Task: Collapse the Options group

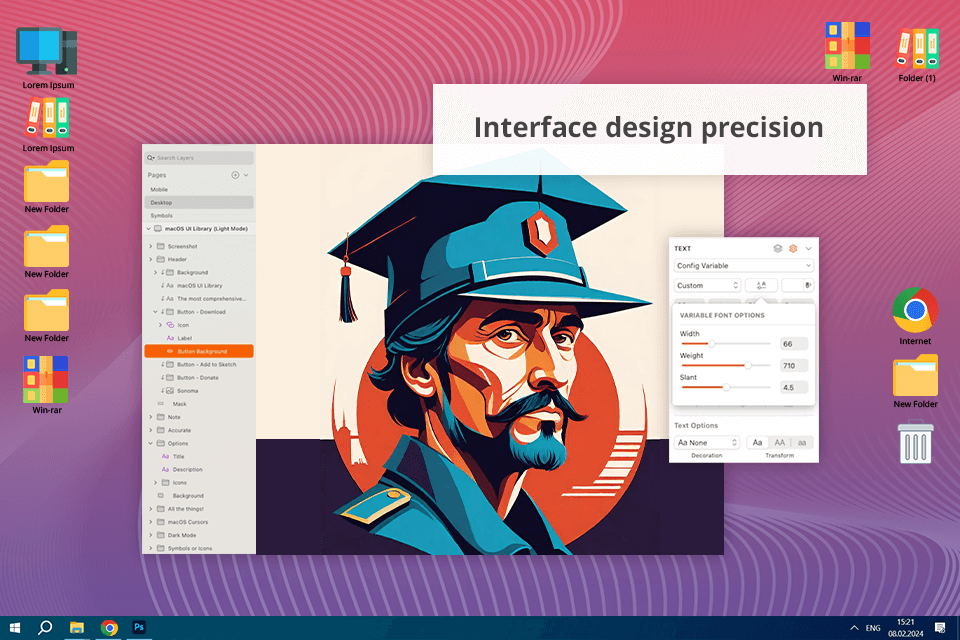Action: coord(151,443)
